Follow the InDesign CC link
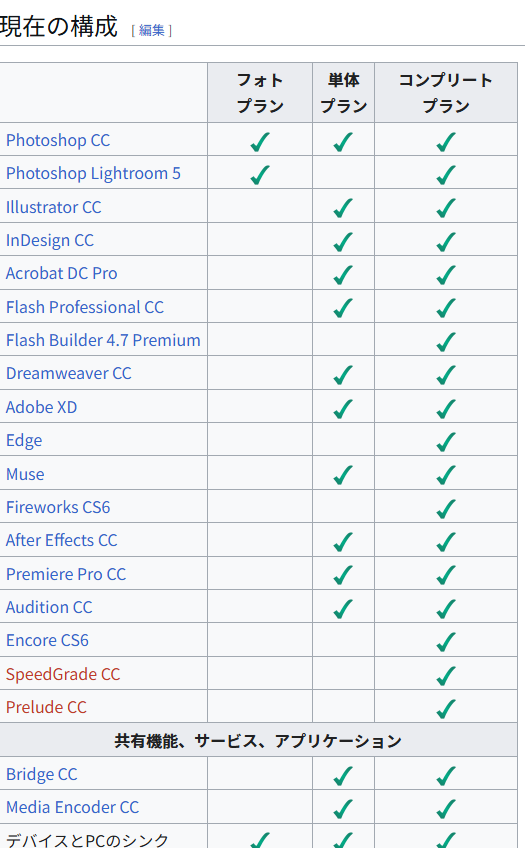Viewport: 525px width, 848px height. pos(50,240)
